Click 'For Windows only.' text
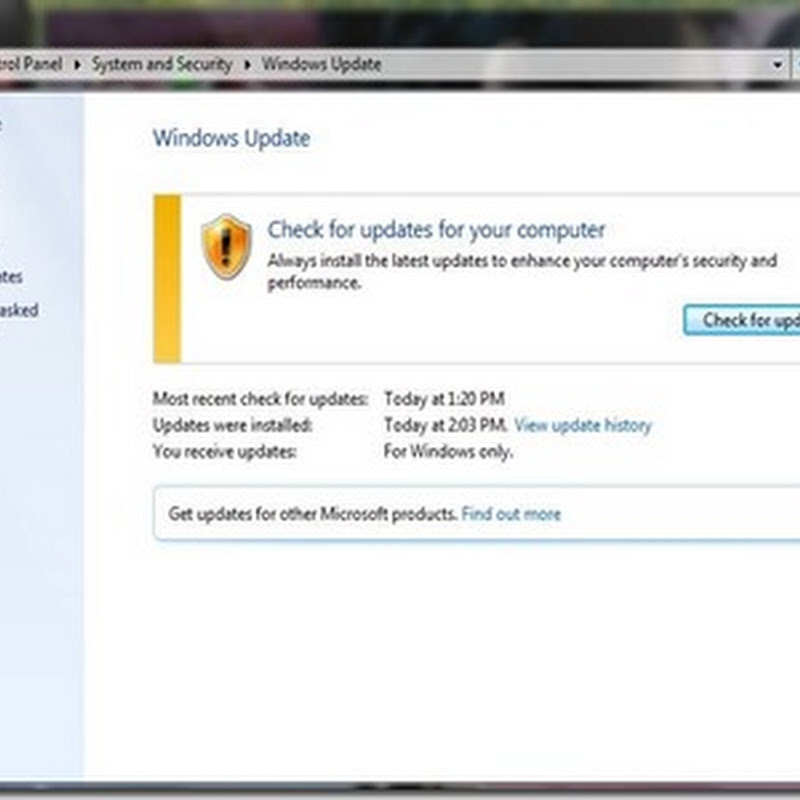 [x=448, y=452]
